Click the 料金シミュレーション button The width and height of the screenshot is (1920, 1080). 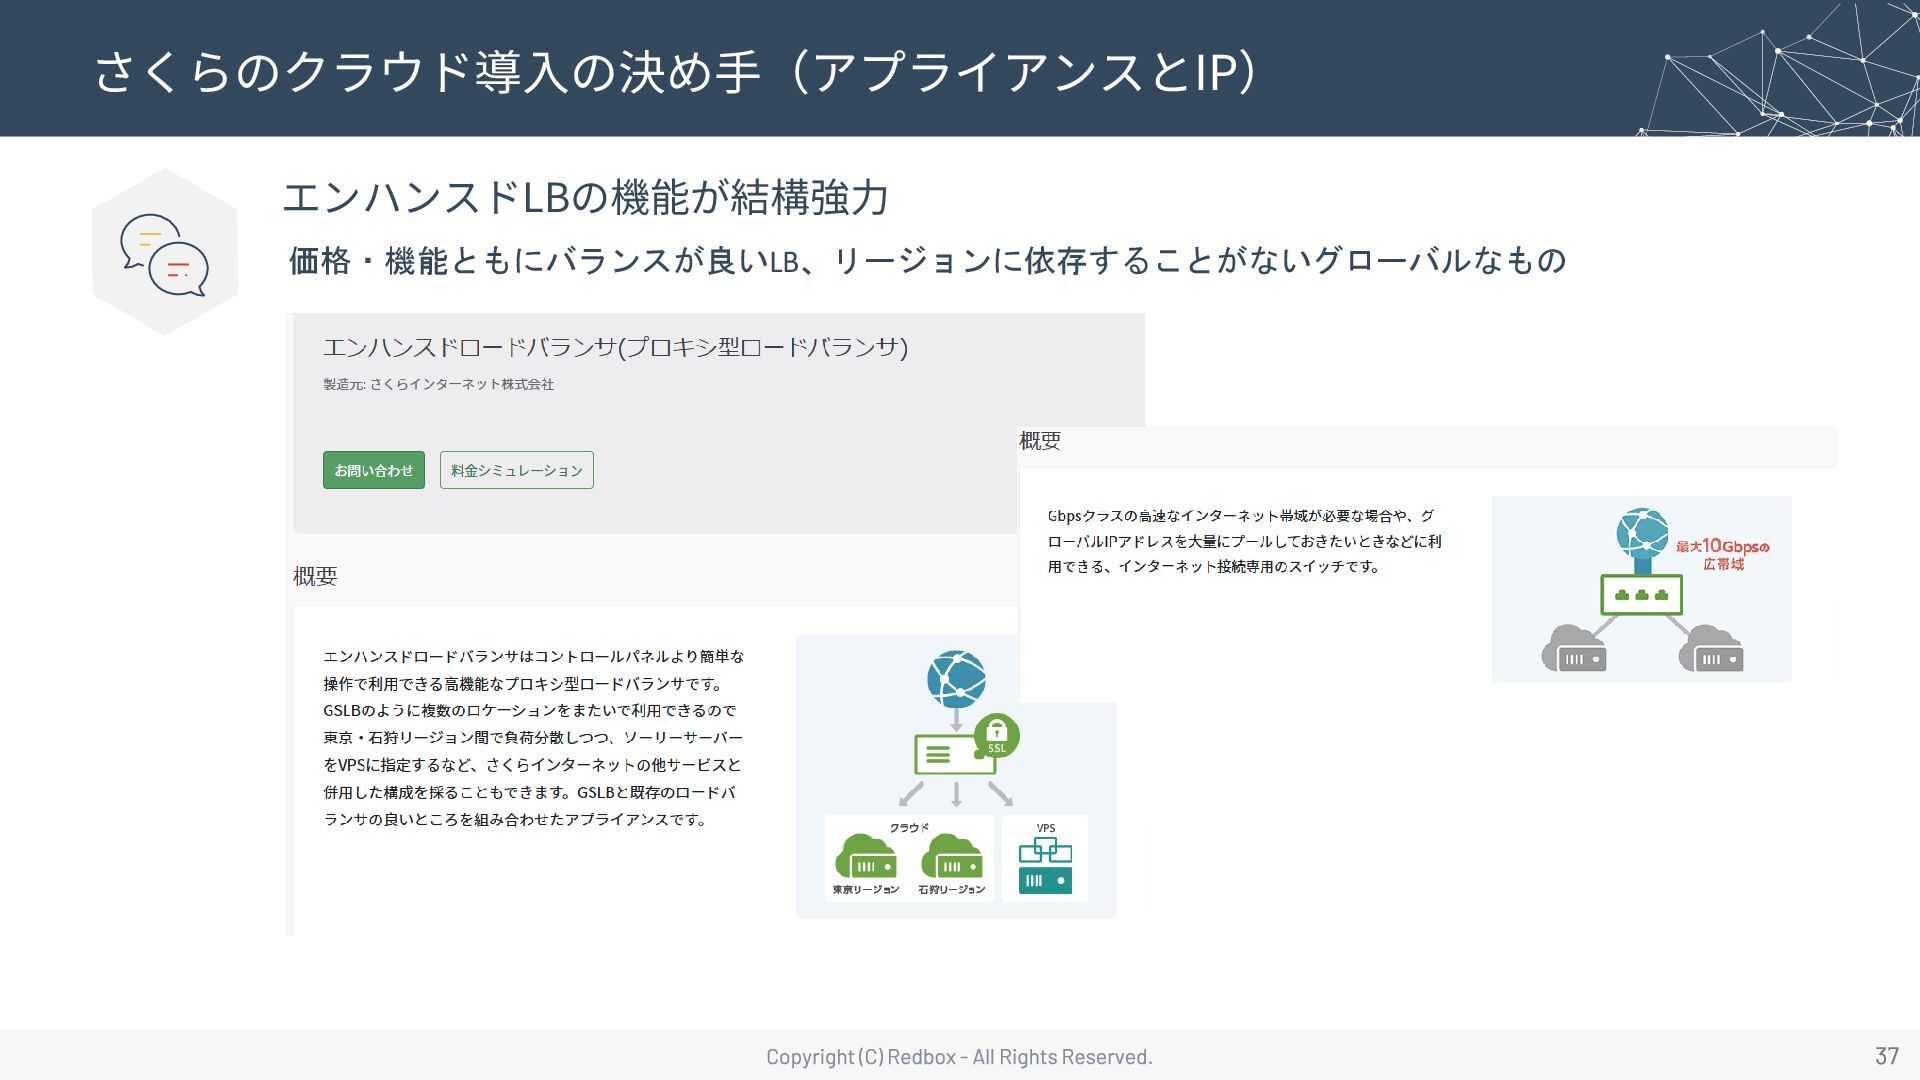[517, 470]
